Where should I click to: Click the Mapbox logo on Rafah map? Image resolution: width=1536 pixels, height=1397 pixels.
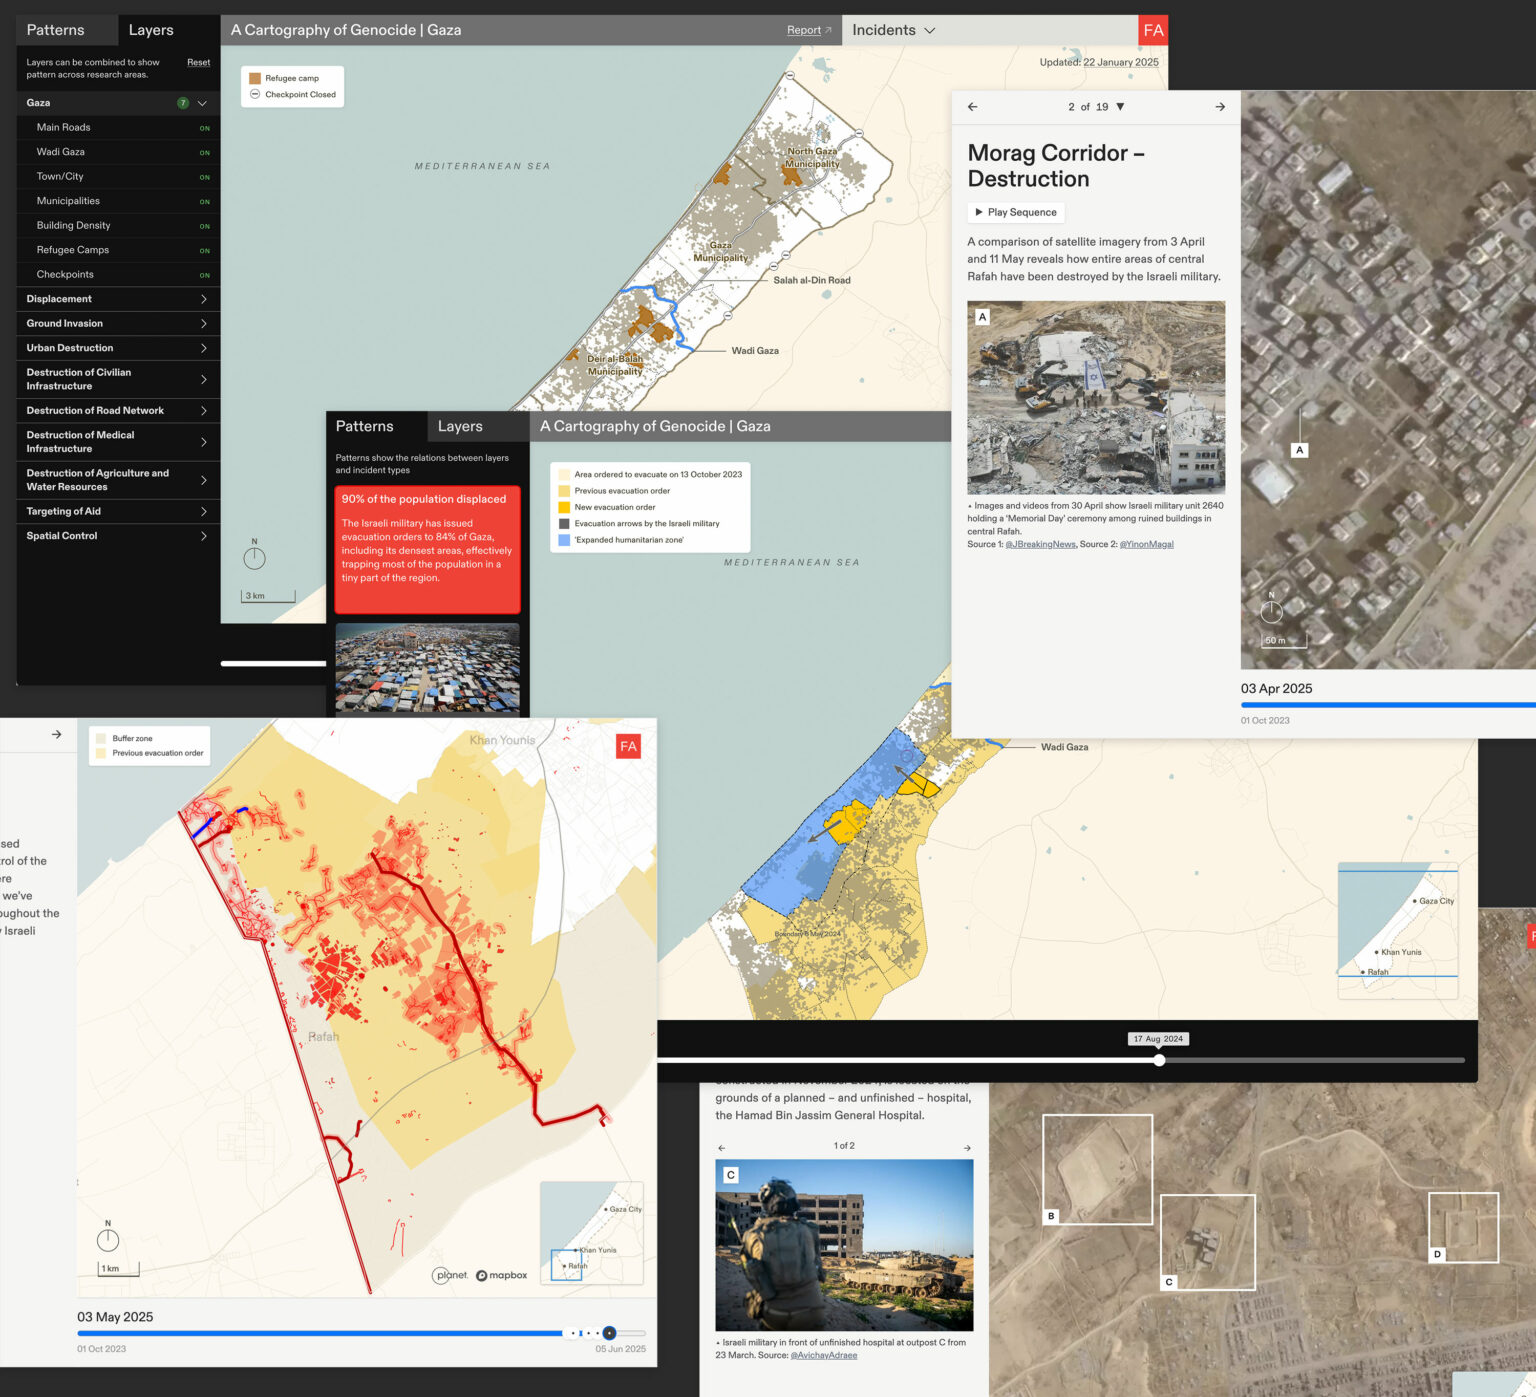coord(502,1275)
